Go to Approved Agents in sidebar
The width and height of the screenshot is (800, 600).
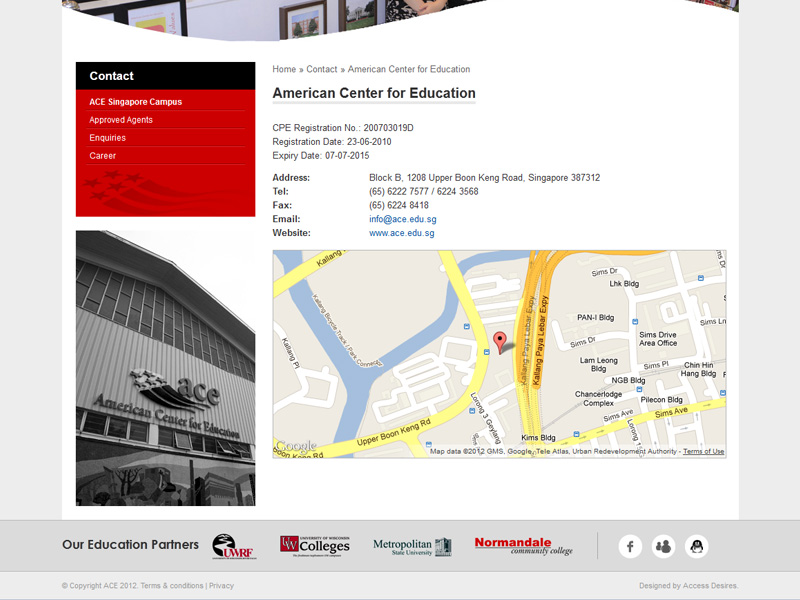[x=121, y=120]
